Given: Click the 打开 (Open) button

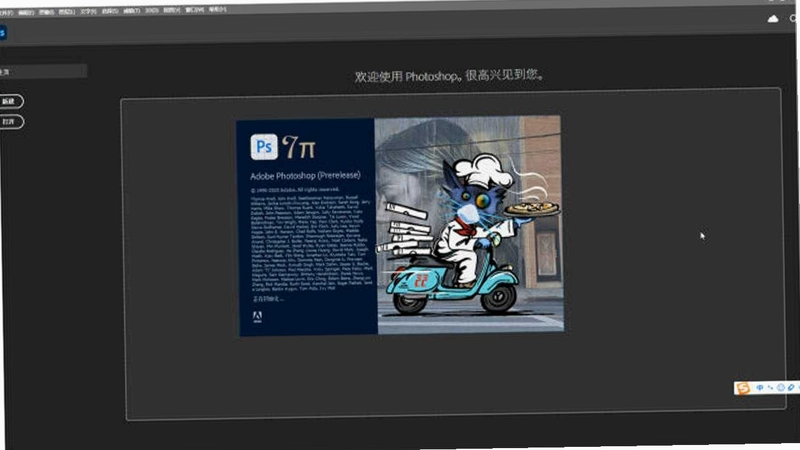Looking at the screenshot, I should (x=10, y=122).
